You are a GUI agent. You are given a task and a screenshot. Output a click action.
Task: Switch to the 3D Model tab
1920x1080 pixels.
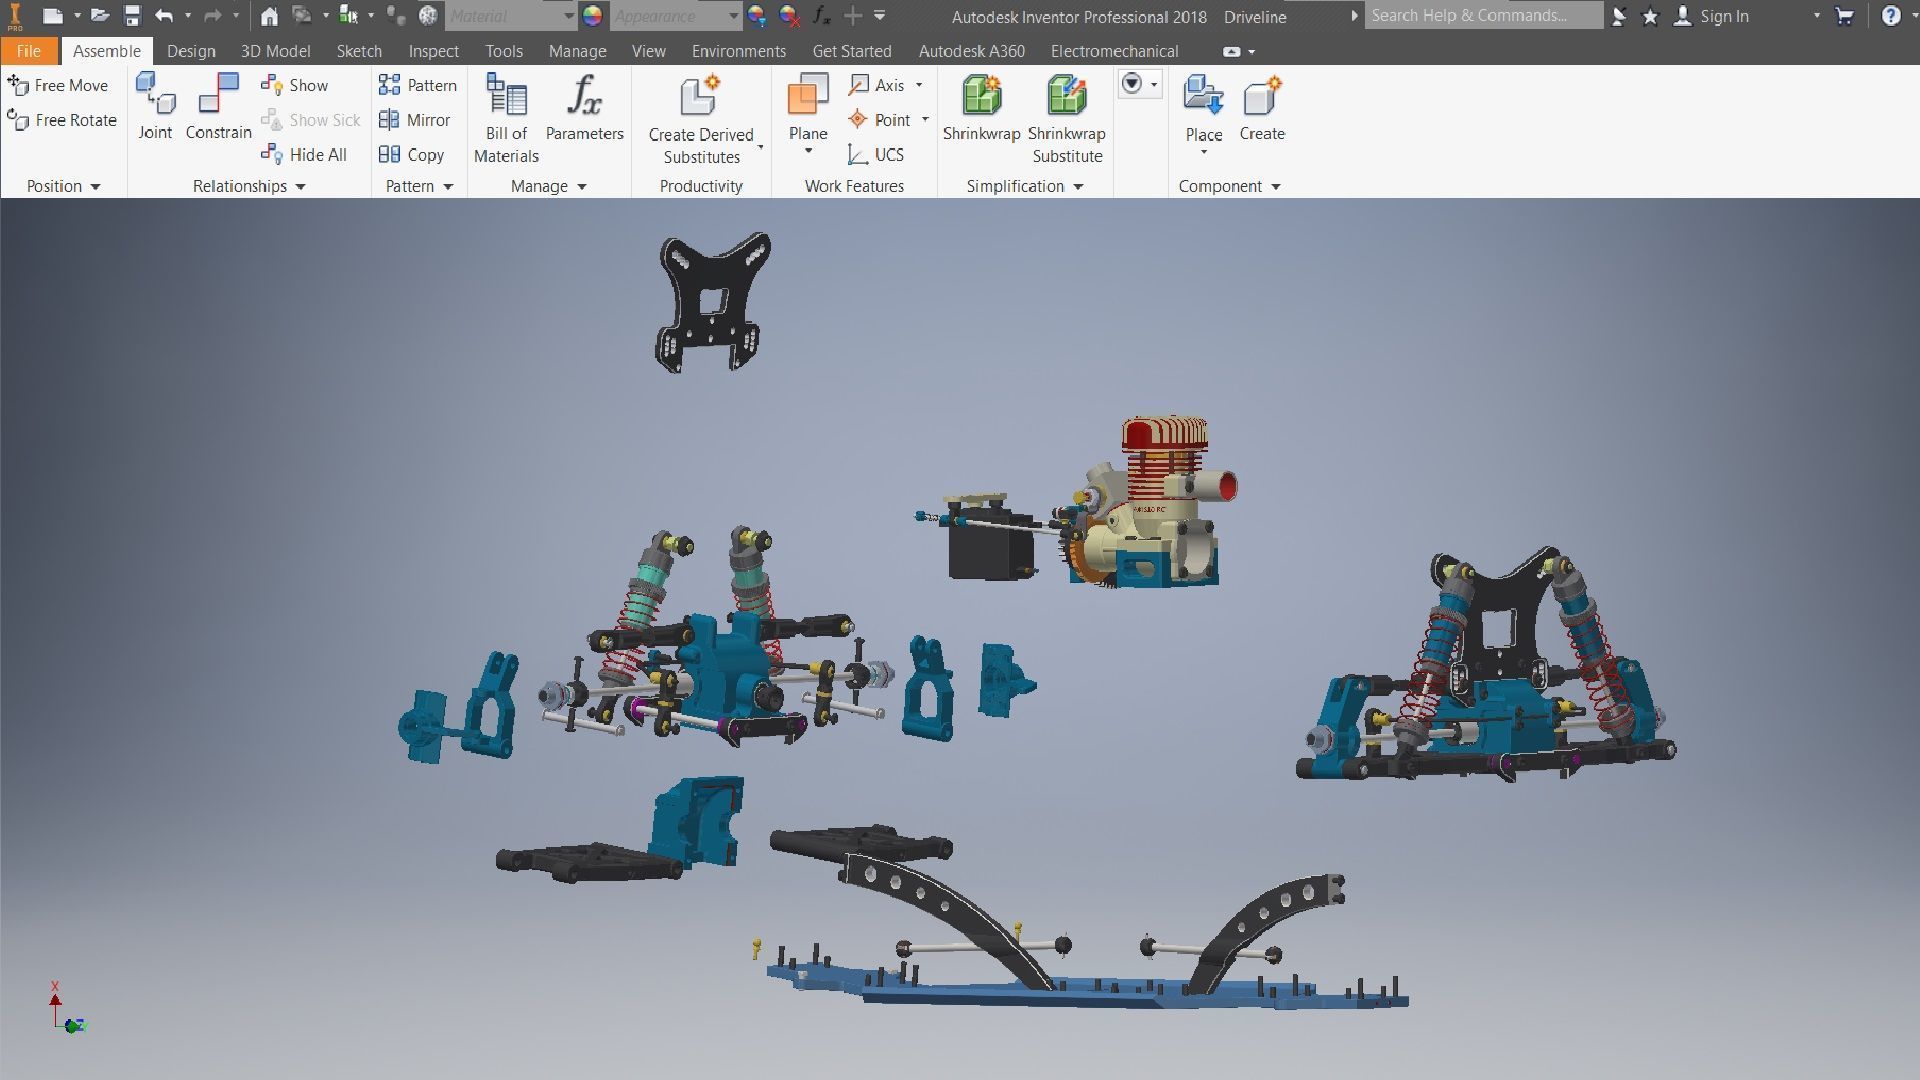tap(275, 51)
